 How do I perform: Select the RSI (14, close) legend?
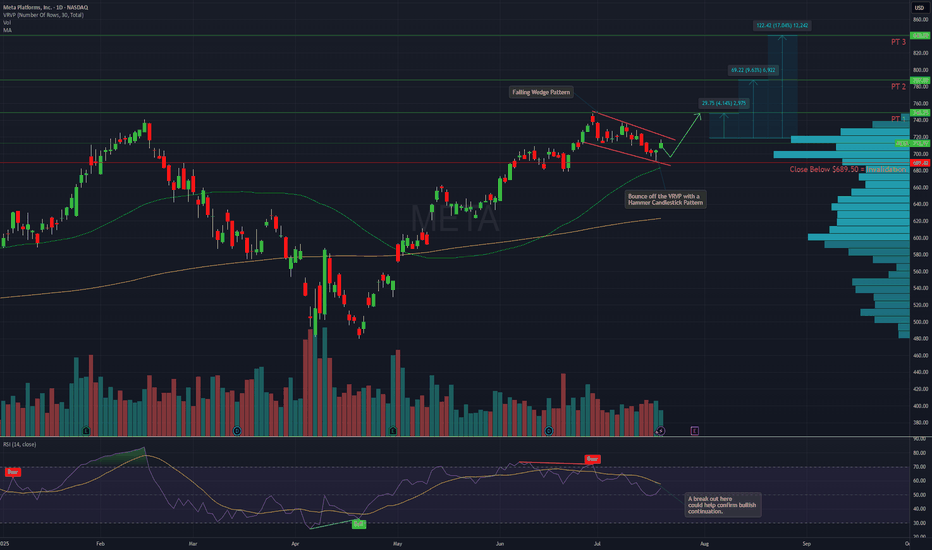click(20, 444)
